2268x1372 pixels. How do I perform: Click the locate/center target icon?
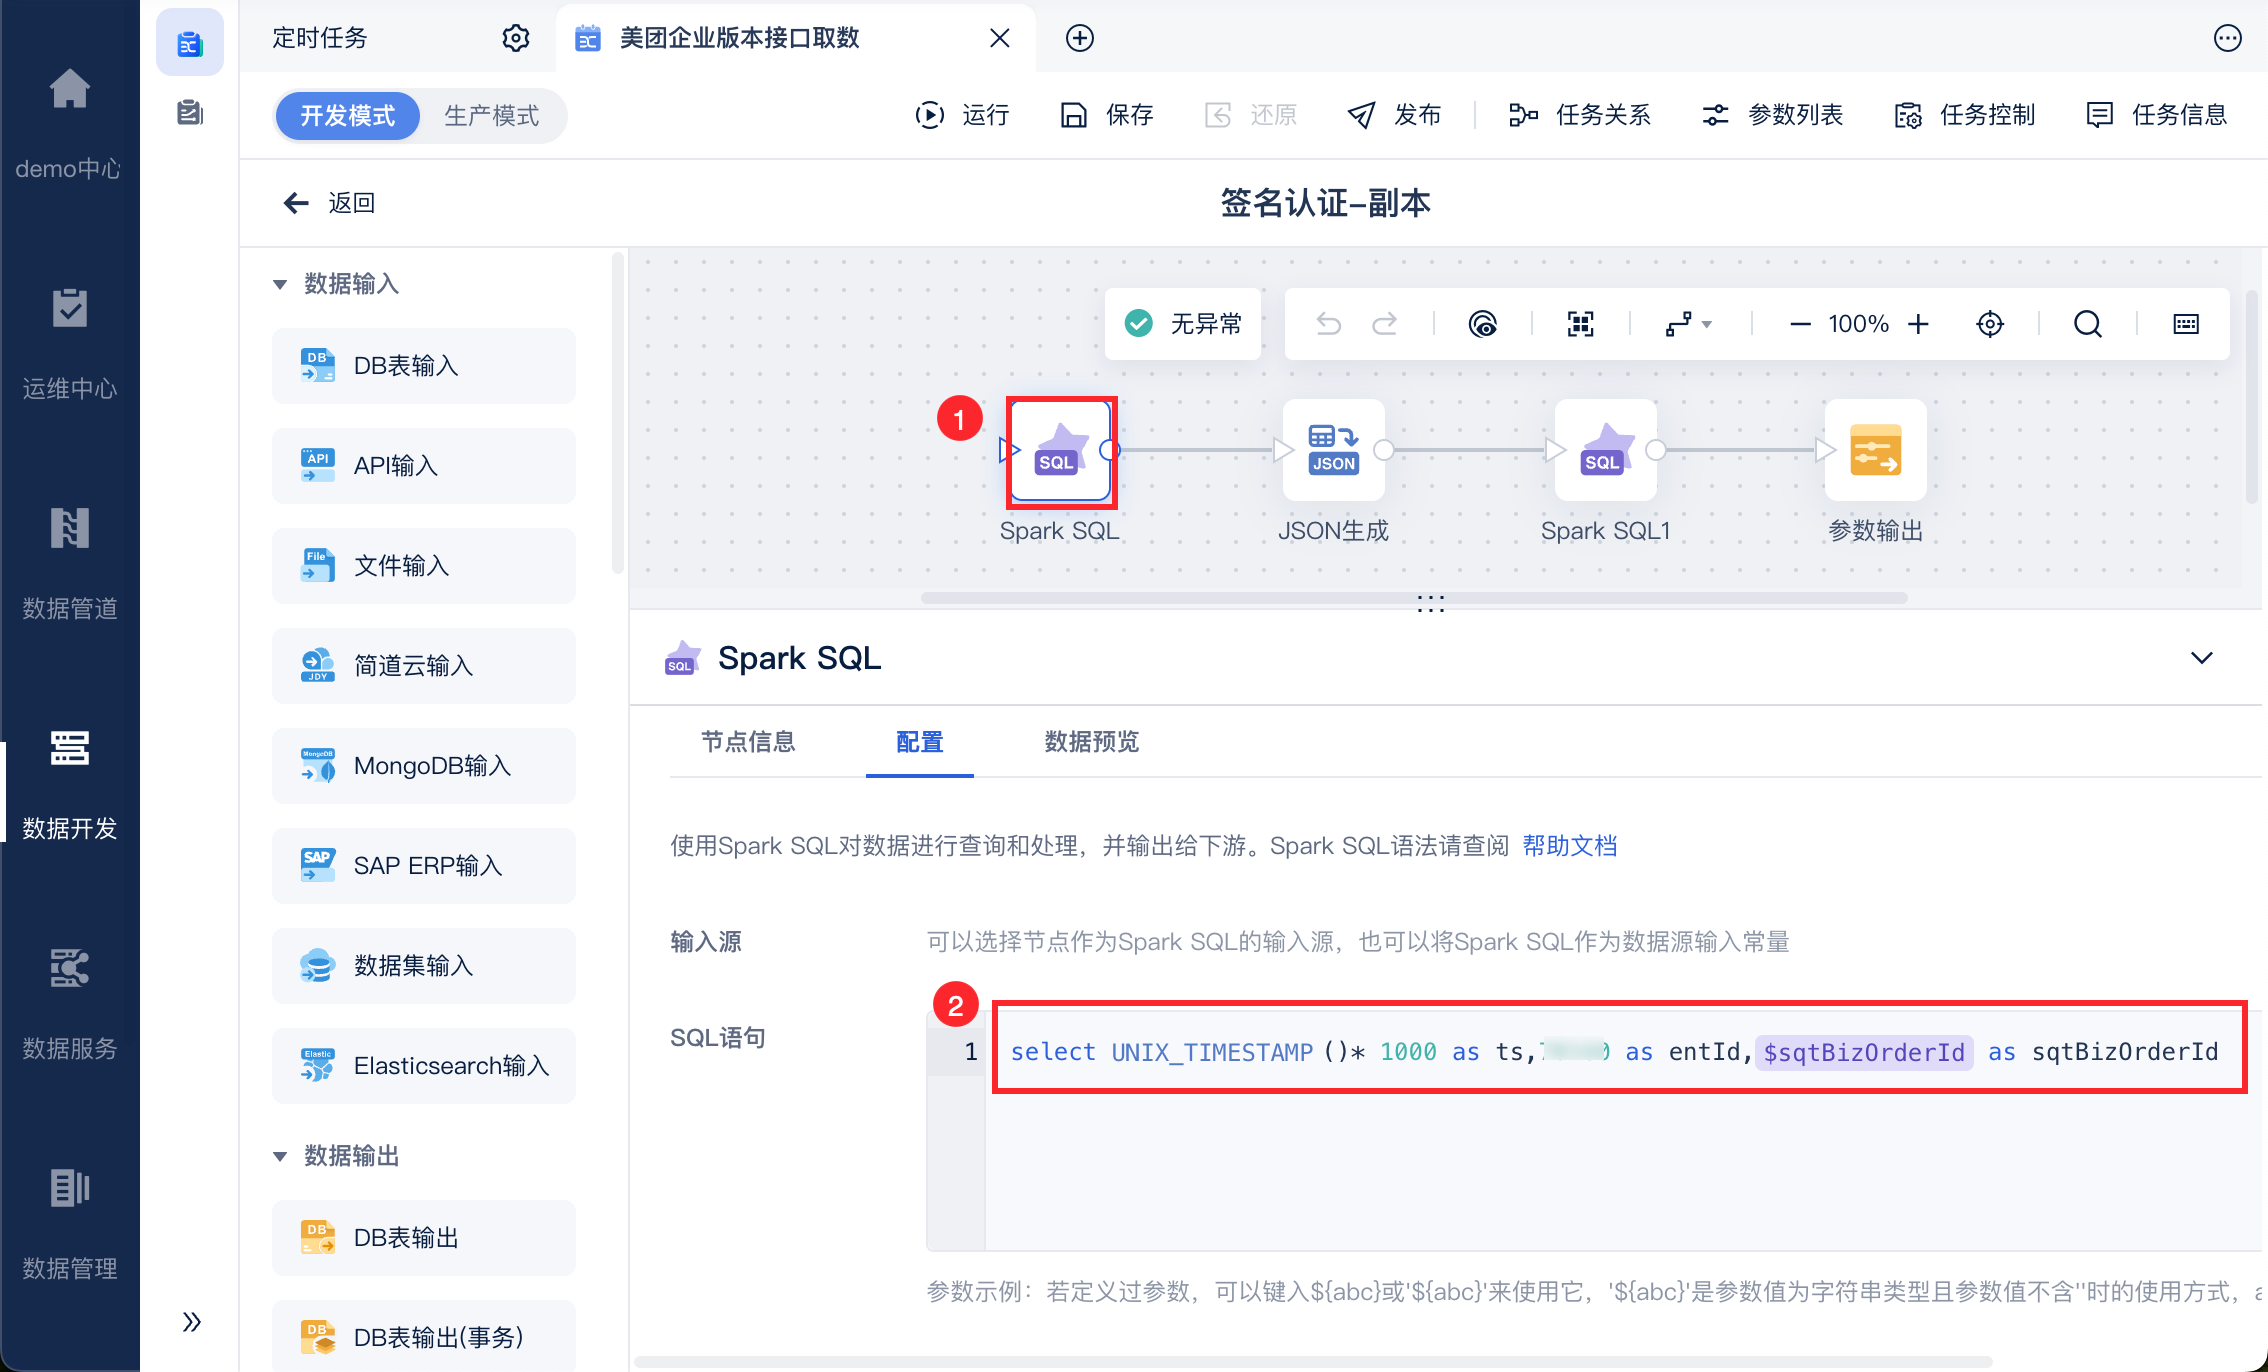[1990, 324]
